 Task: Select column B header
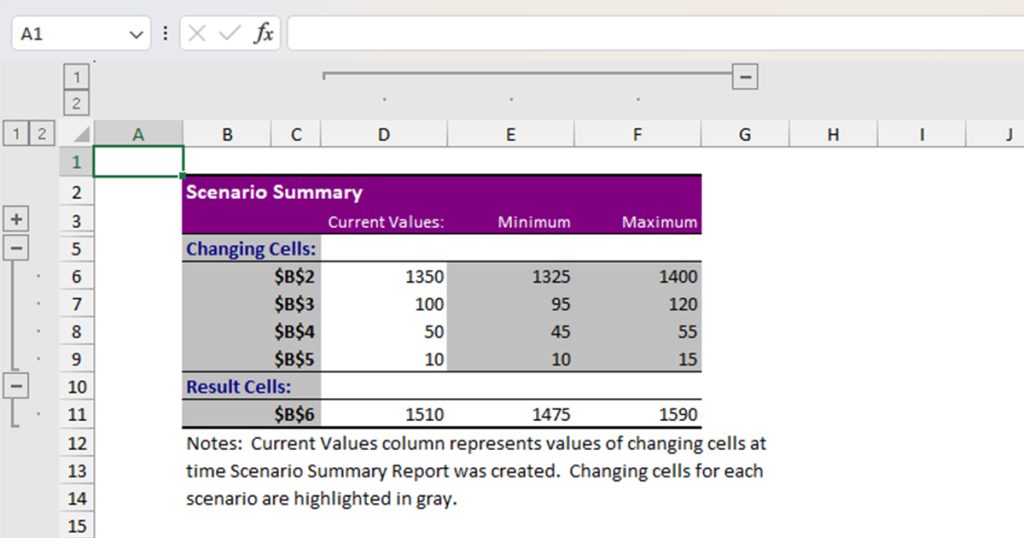pyautogui.click(x=227, y=134)
